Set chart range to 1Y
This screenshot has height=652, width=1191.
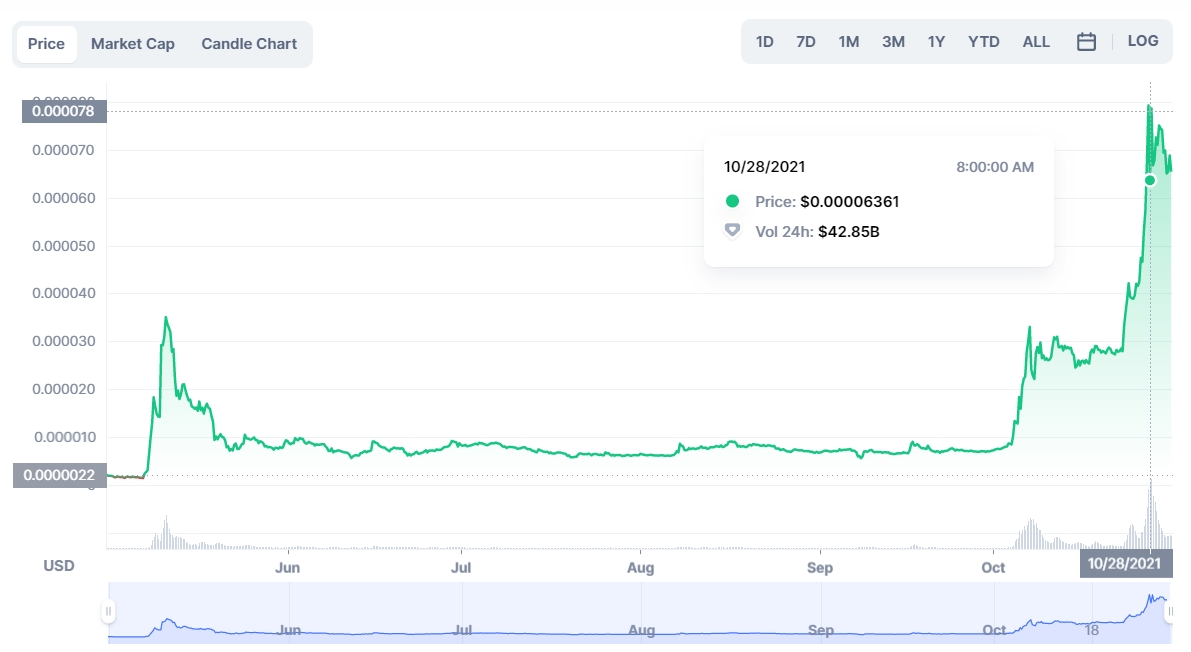click(936, 42)
